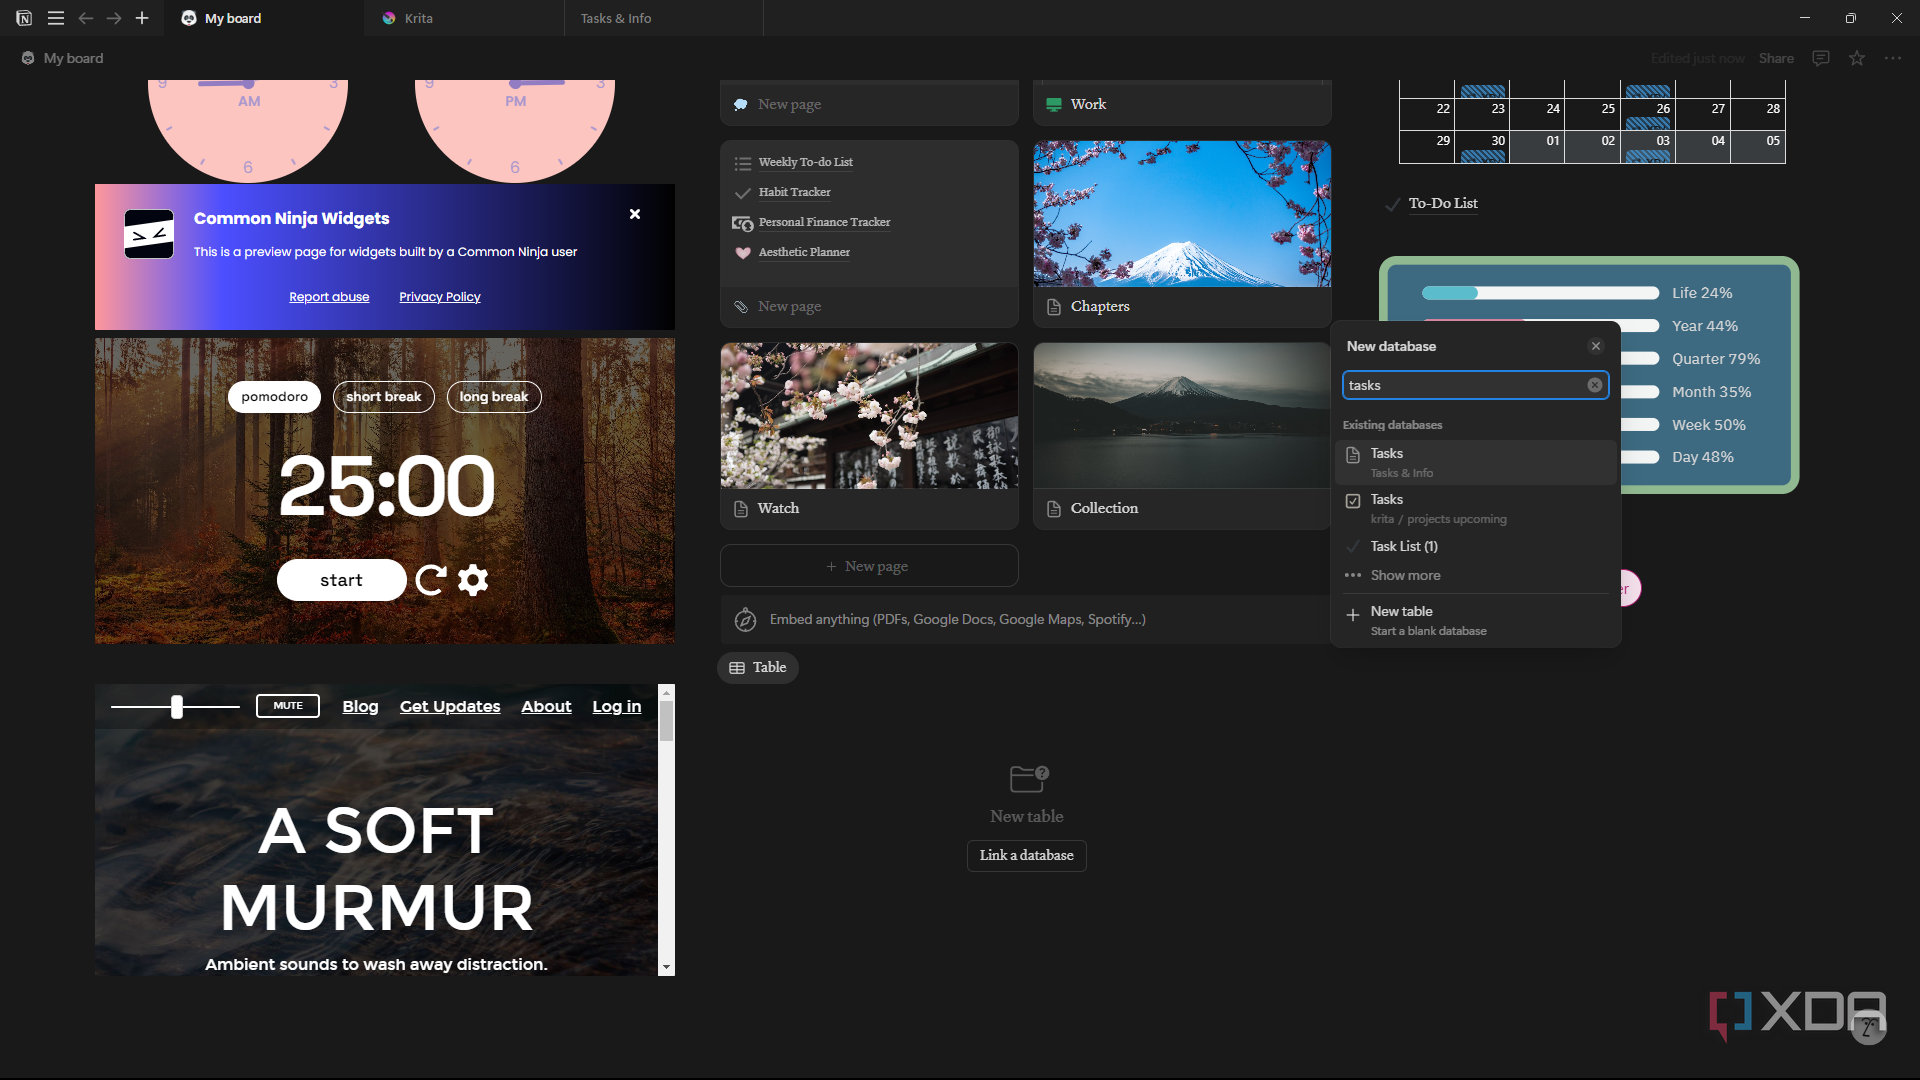Click the Share button
This screenshot has height=1080, width=1920.
(1776, 58)
